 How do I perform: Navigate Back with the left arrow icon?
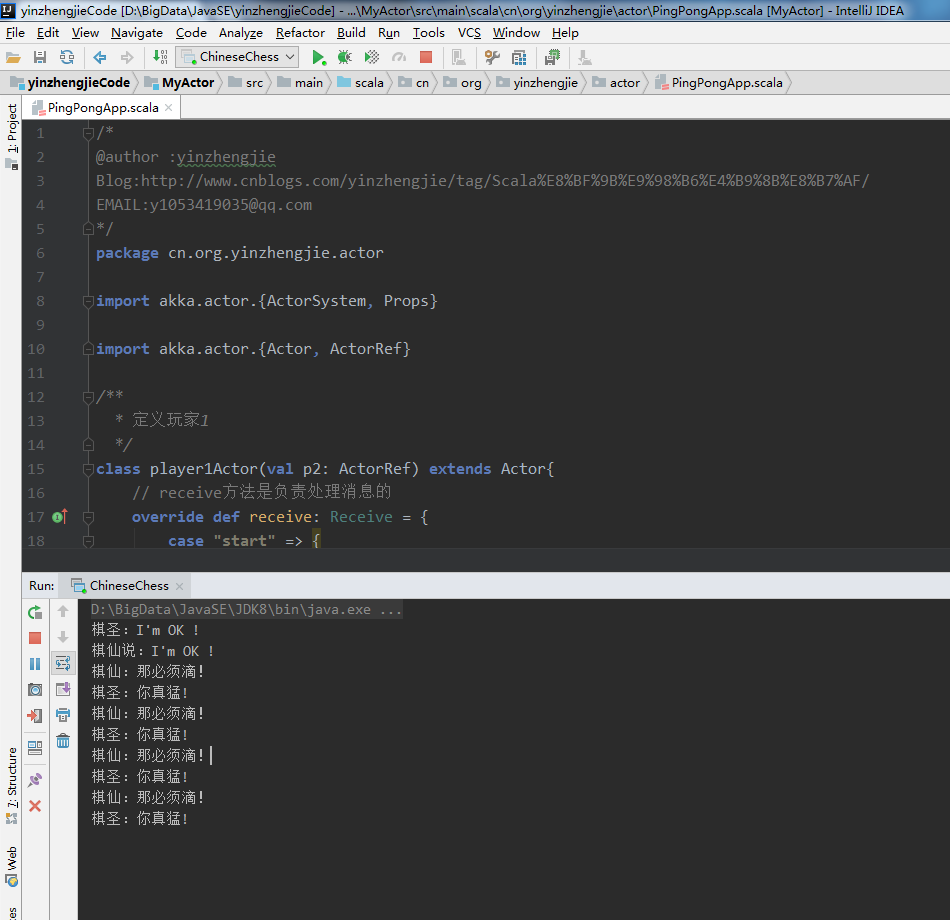tap(100, 58)
